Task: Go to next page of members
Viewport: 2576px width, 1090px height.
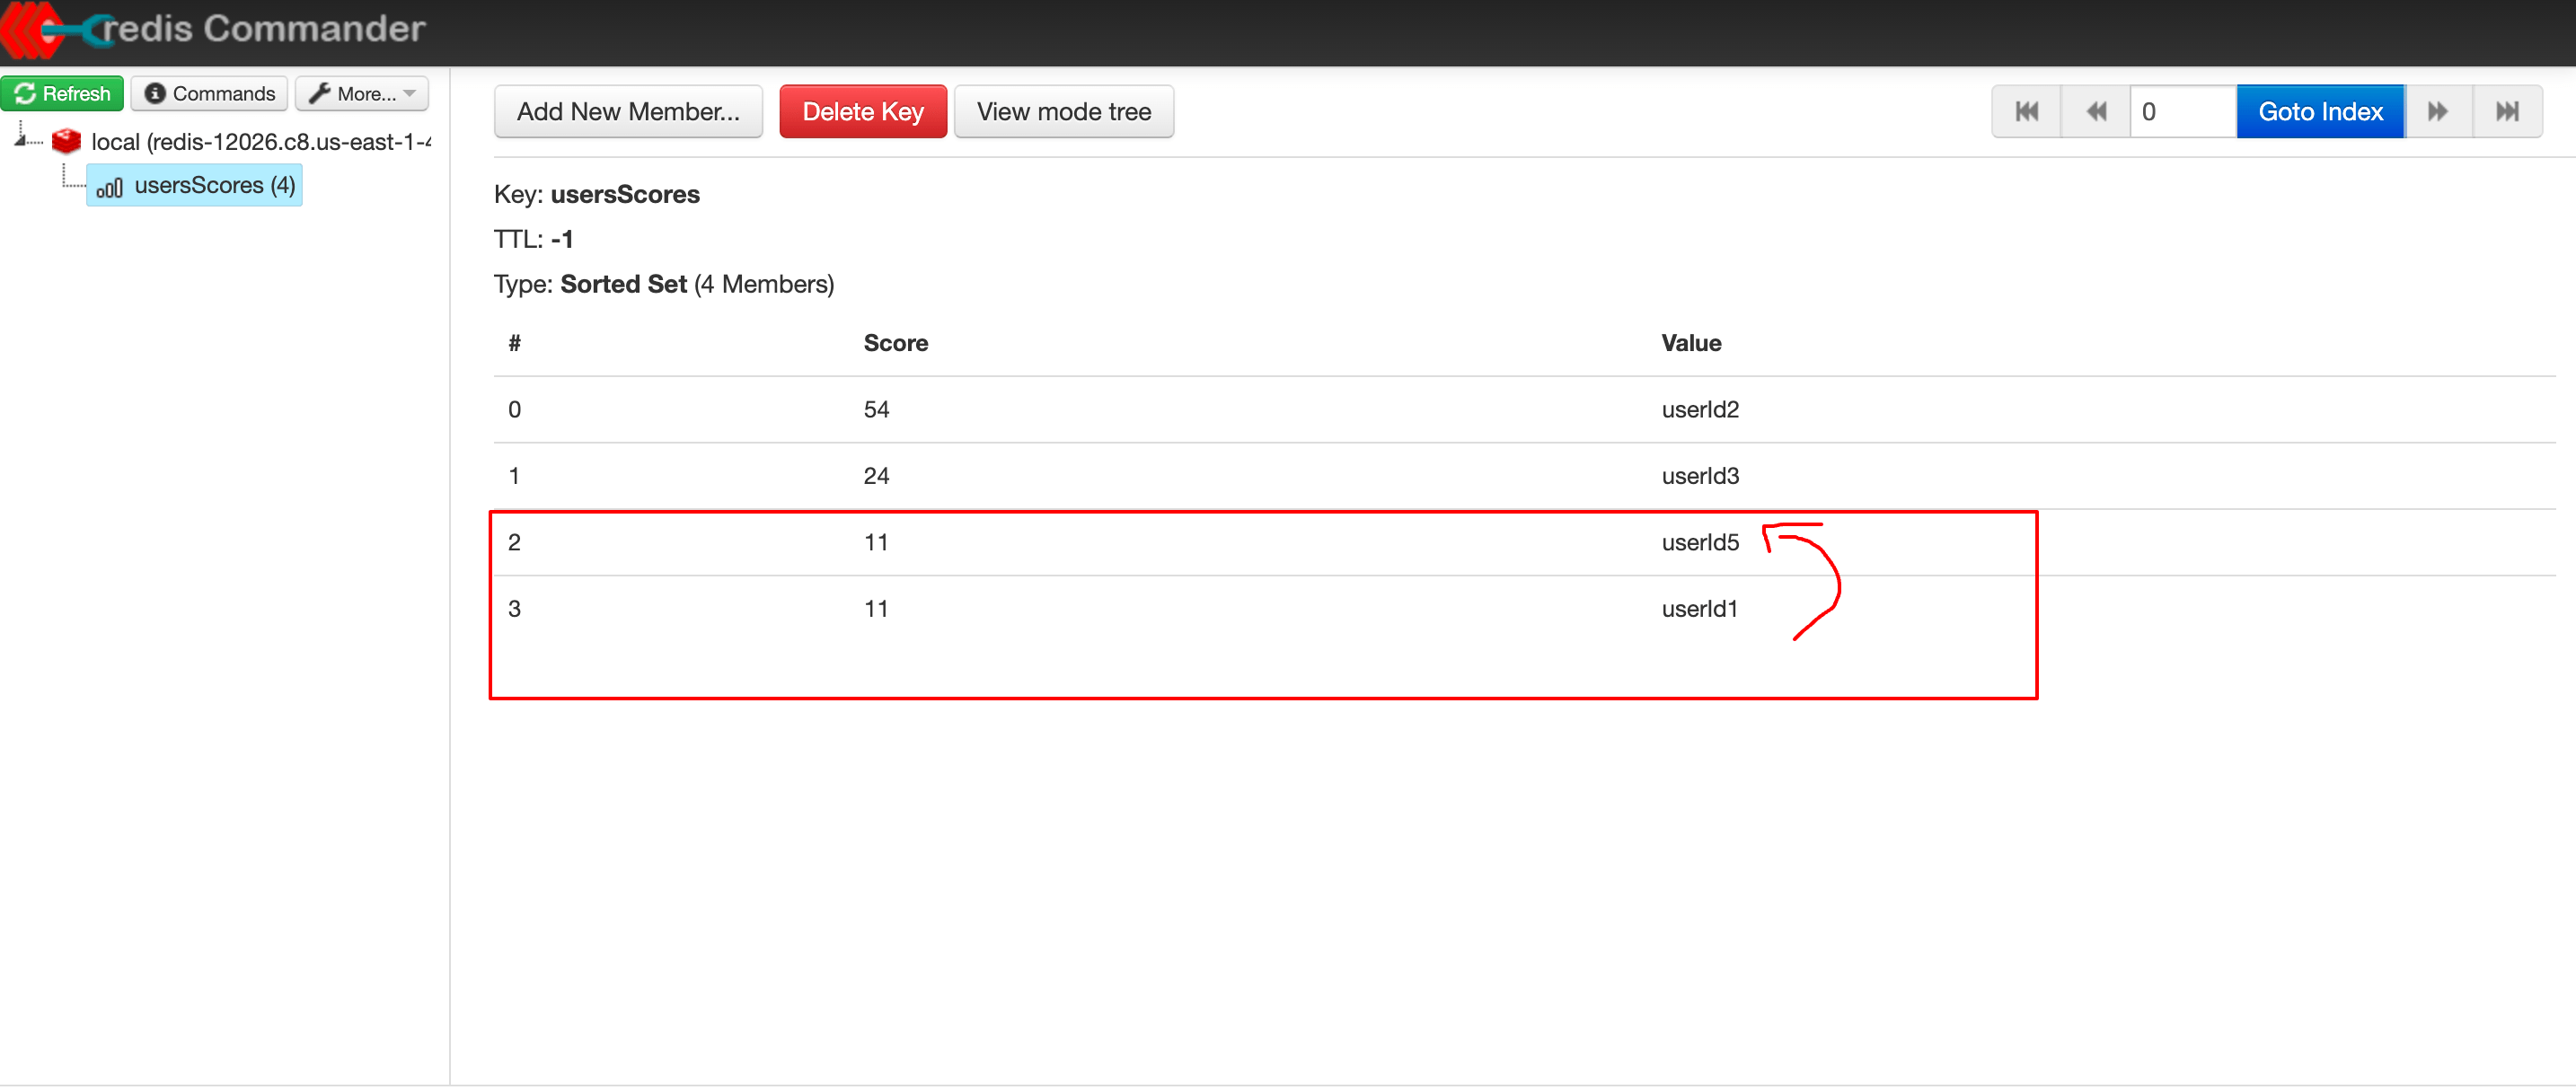Action: [x=2438, y=111]
